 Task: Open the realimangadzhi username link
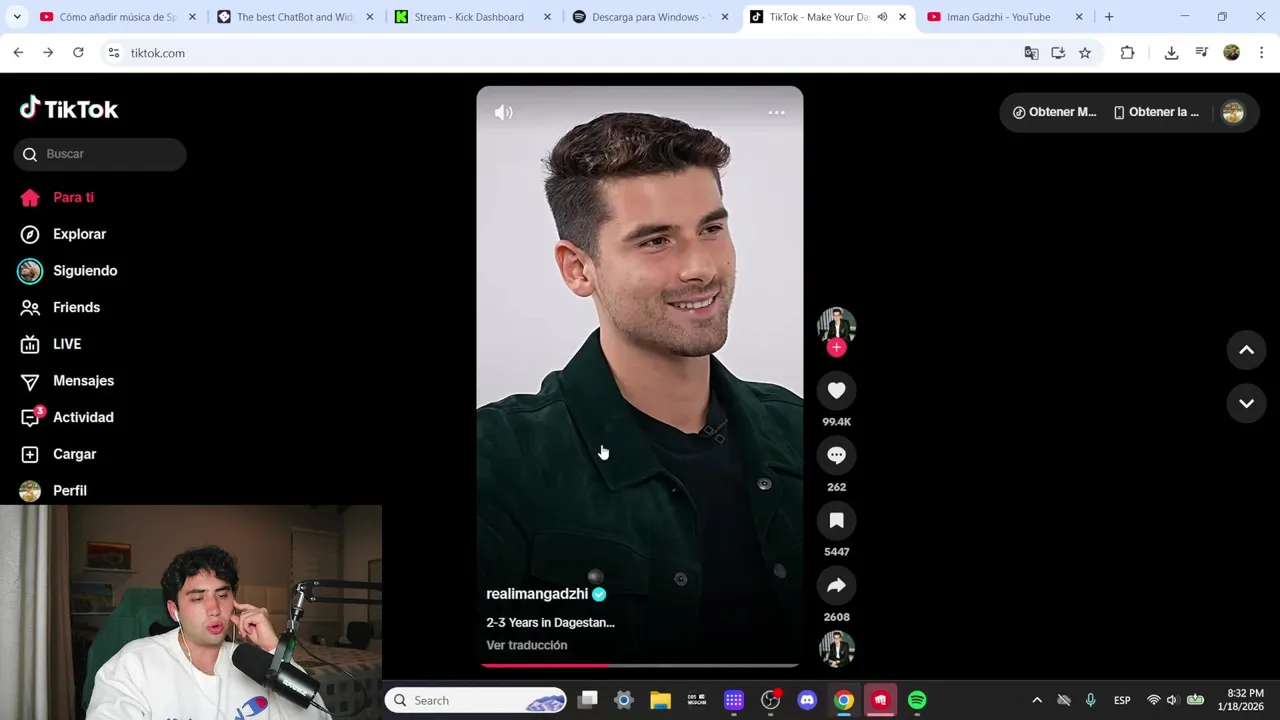[537, 594]
